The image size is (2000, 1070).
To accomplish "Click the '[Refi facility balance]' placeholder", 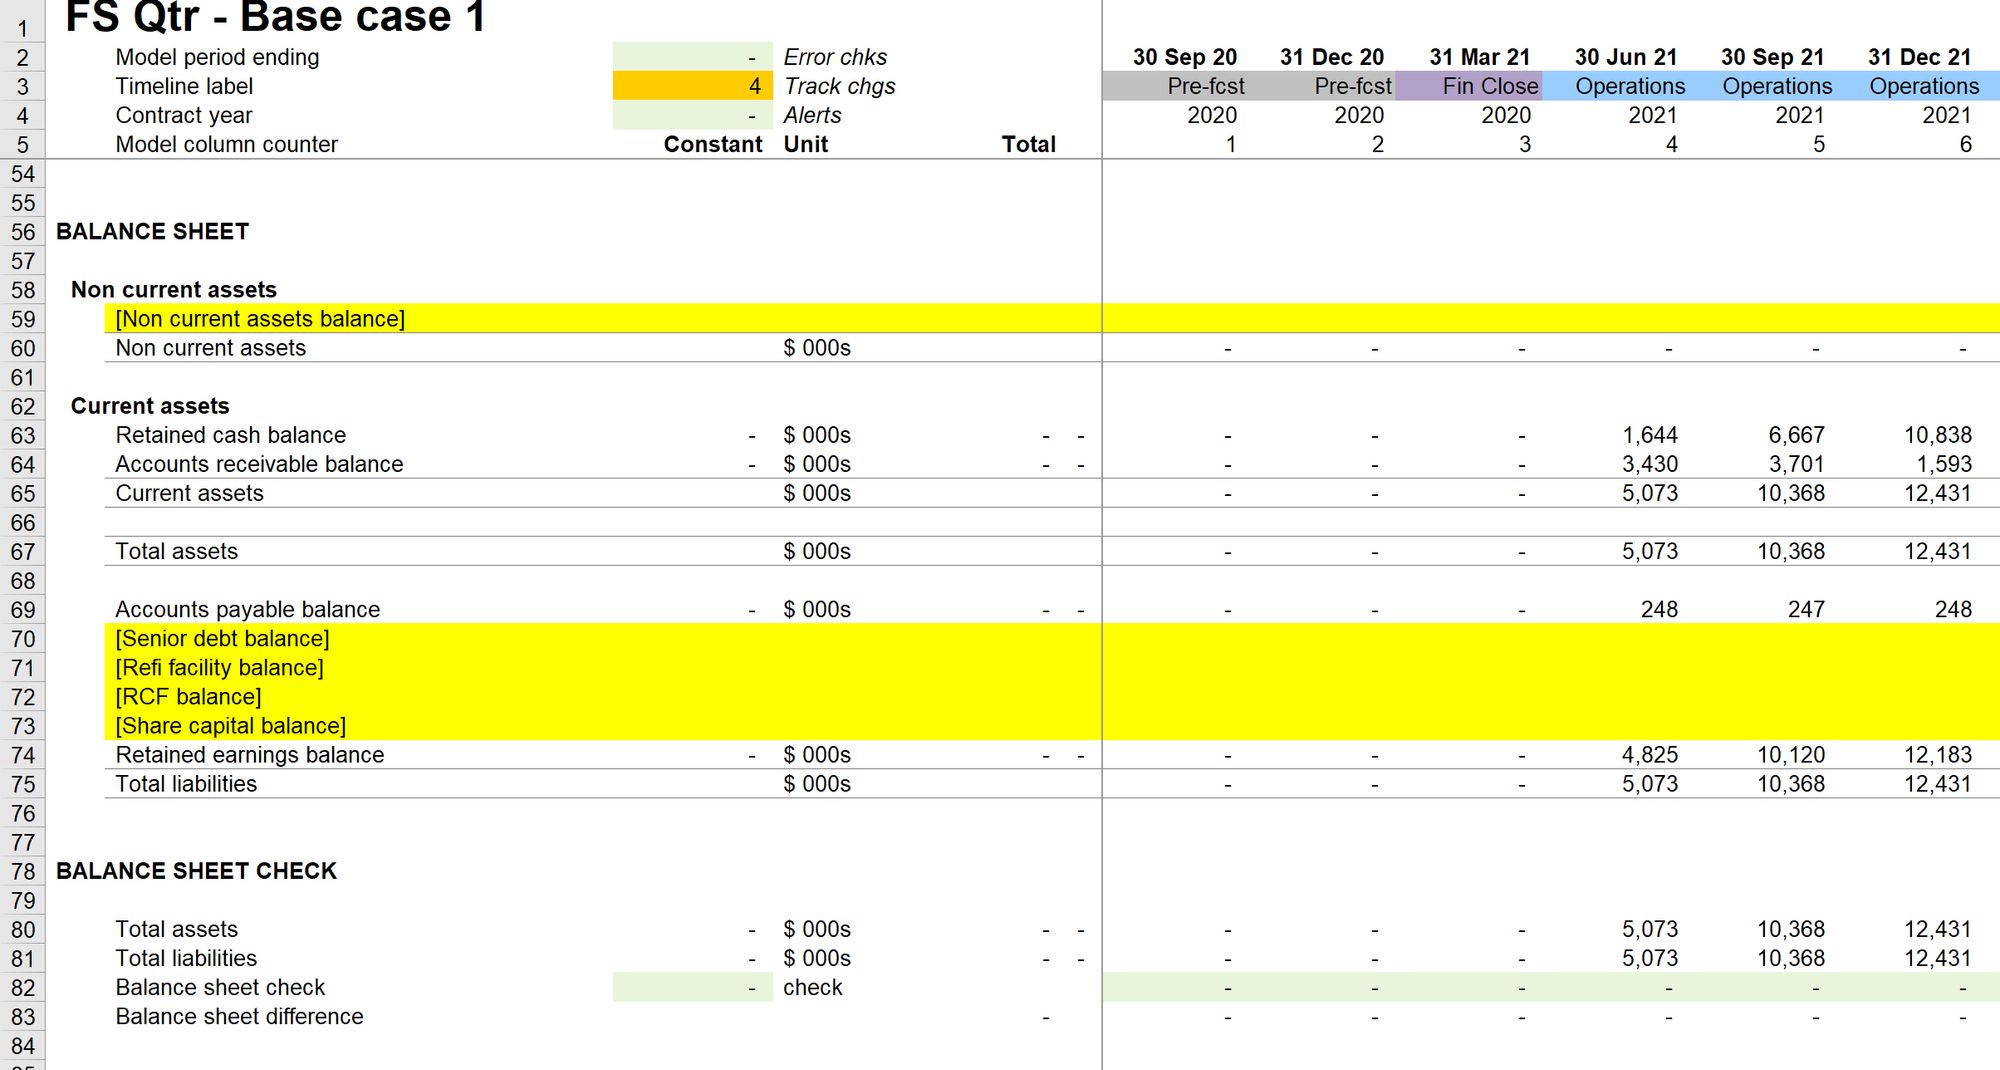I will coord(219,667).
